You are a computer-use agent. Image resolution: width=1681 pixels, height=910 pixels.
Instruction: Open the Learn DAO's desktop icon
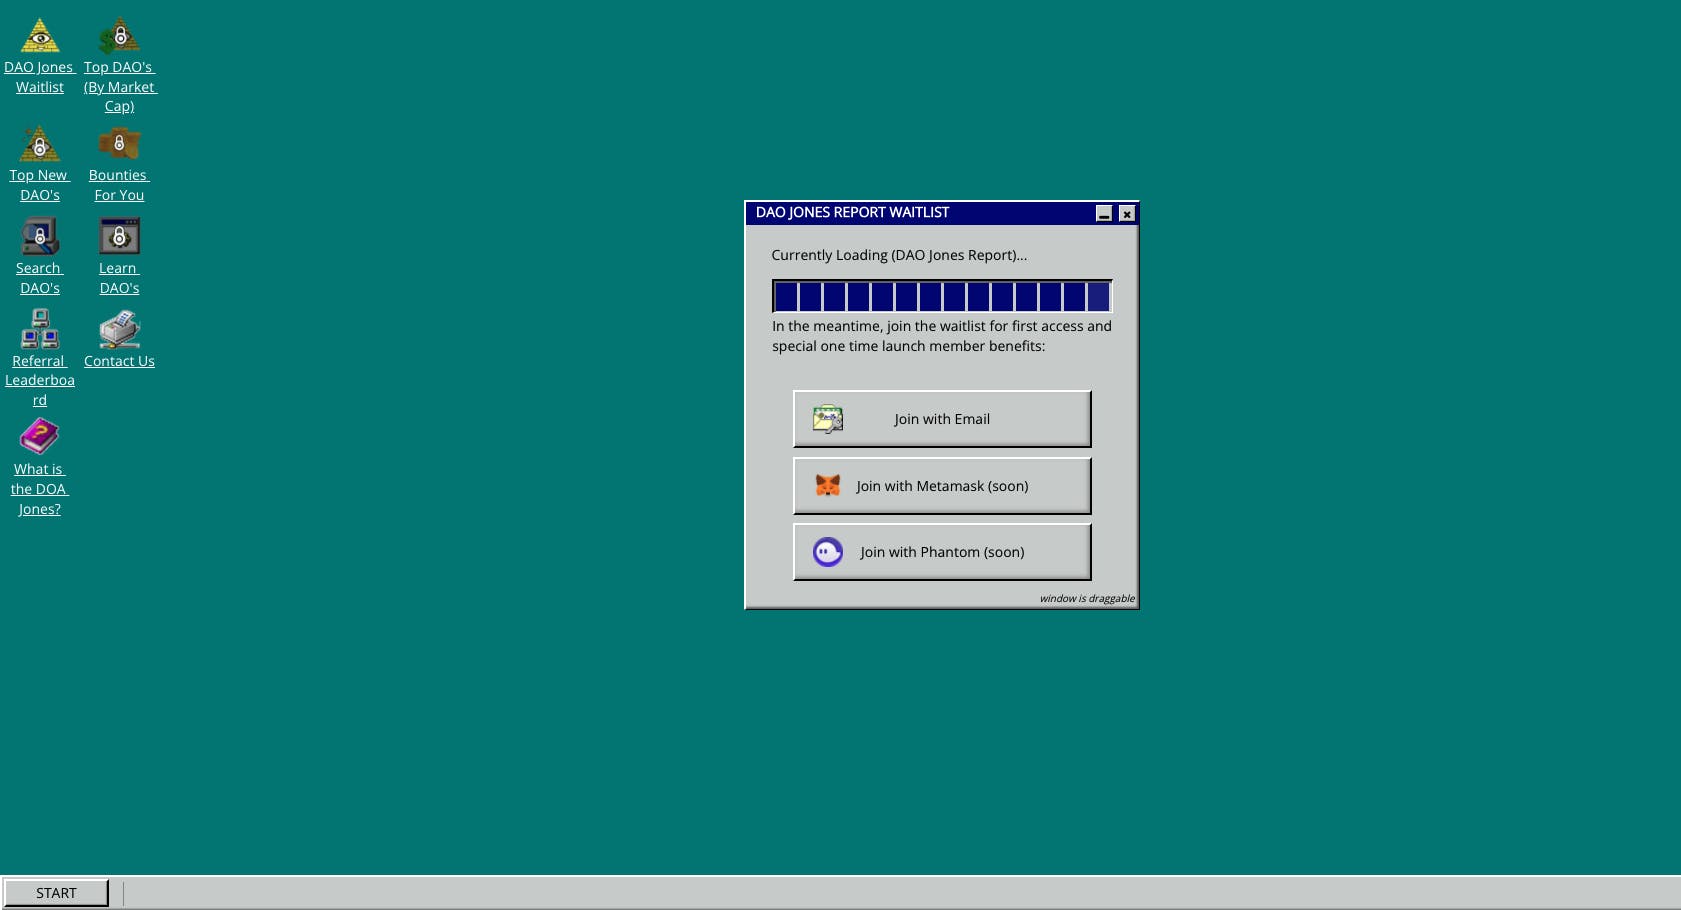(x=119, y=237)
